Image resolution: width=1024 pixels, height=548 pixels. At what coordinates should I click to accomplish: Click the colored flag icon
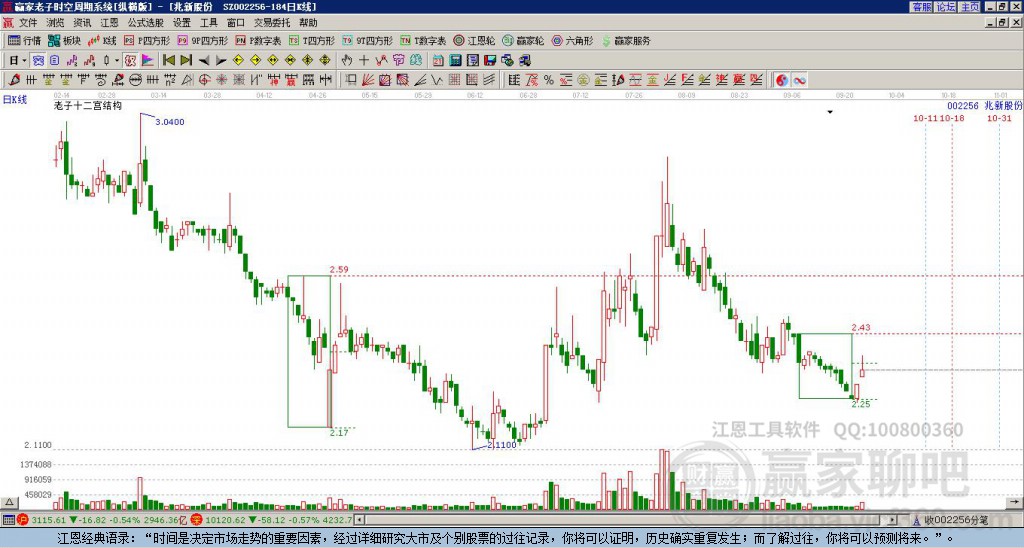coord(148,60)
